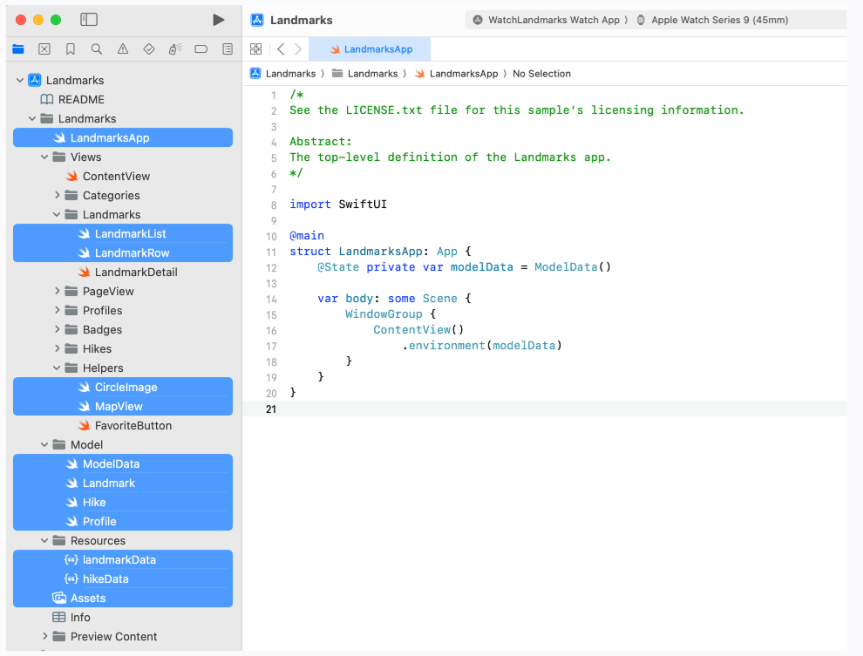Select LandmarksApp in the navigator
Image resolution: width=863 pixels, height=656 pixels.
(x=123, y=138)
